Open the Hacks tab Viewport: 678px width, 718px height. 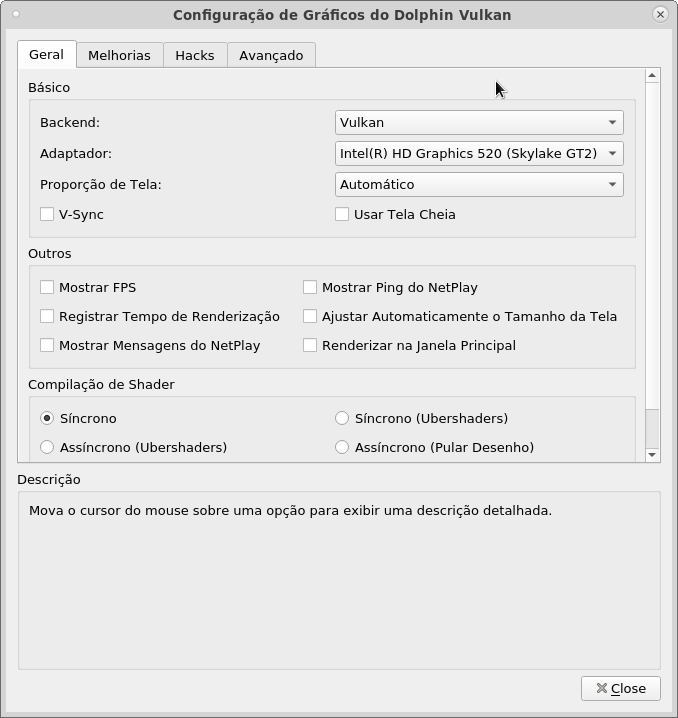point(195,55)
